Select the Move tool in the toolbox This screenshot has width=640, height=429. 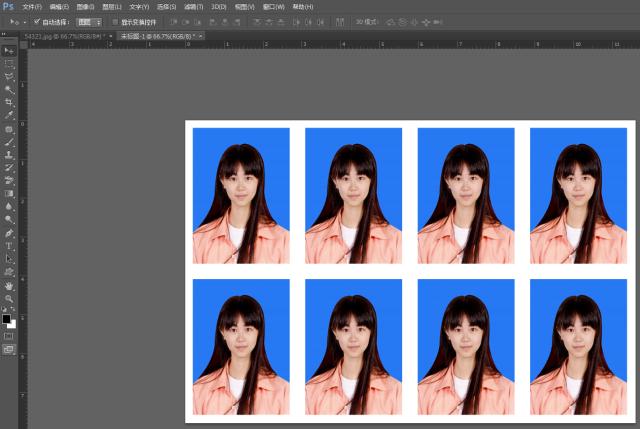click(9, 50)
